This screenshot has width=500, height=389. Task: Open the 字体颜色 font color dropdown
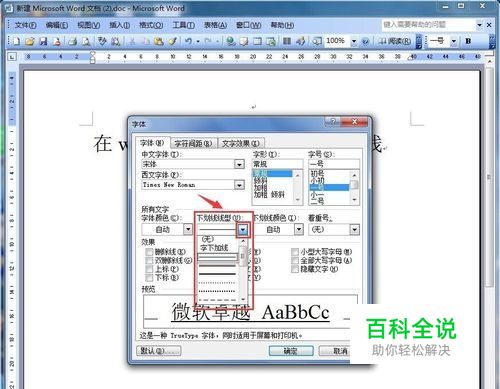(188, 229)
